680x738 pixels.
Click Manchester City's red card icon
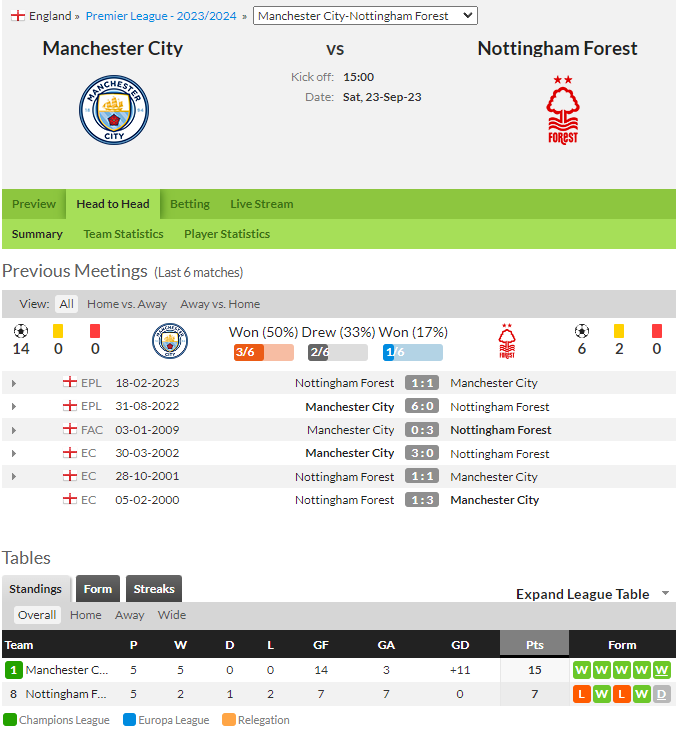[95, 331]
